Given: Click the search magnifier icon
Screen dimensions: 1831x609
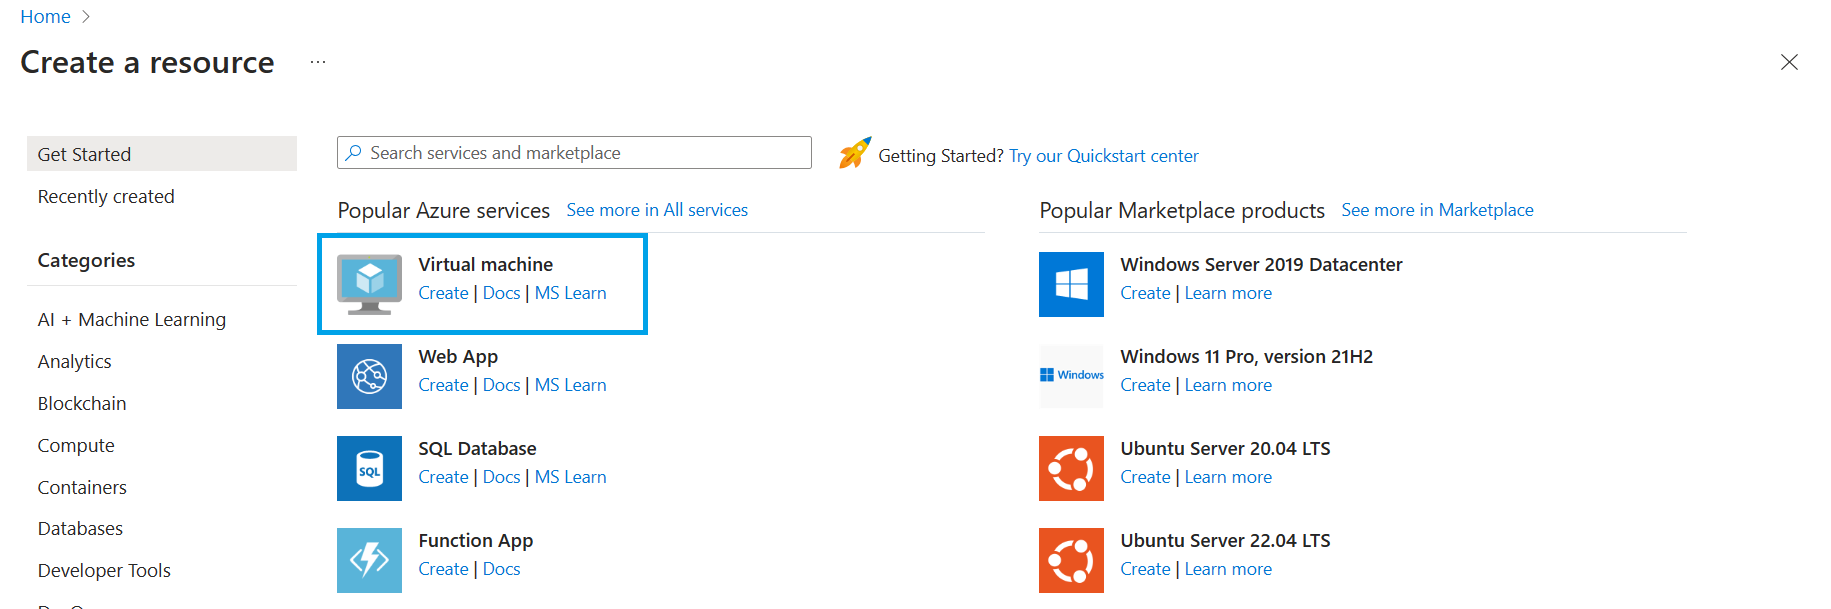Looking at the screenshot, I should click(x=353, y=153).
